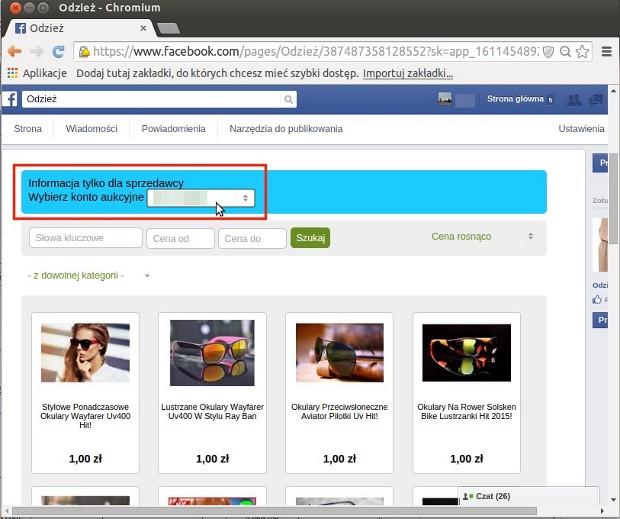Click the 'Słowa kluczowe' keyword field

pyautogui.click(x=87, y=238)
